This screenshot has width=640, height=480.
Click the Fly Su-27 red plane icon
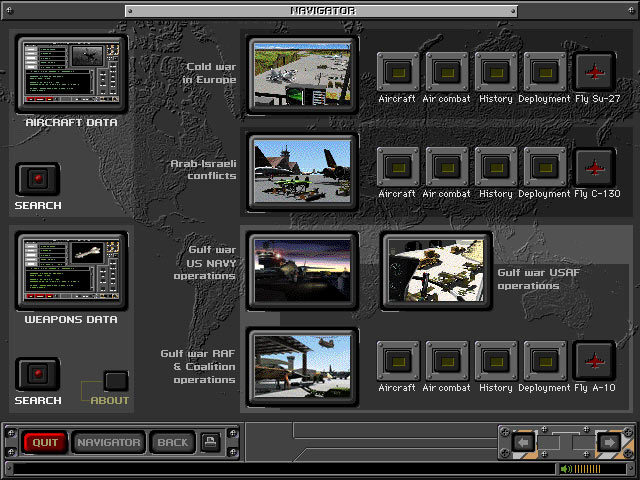(594, 72)
